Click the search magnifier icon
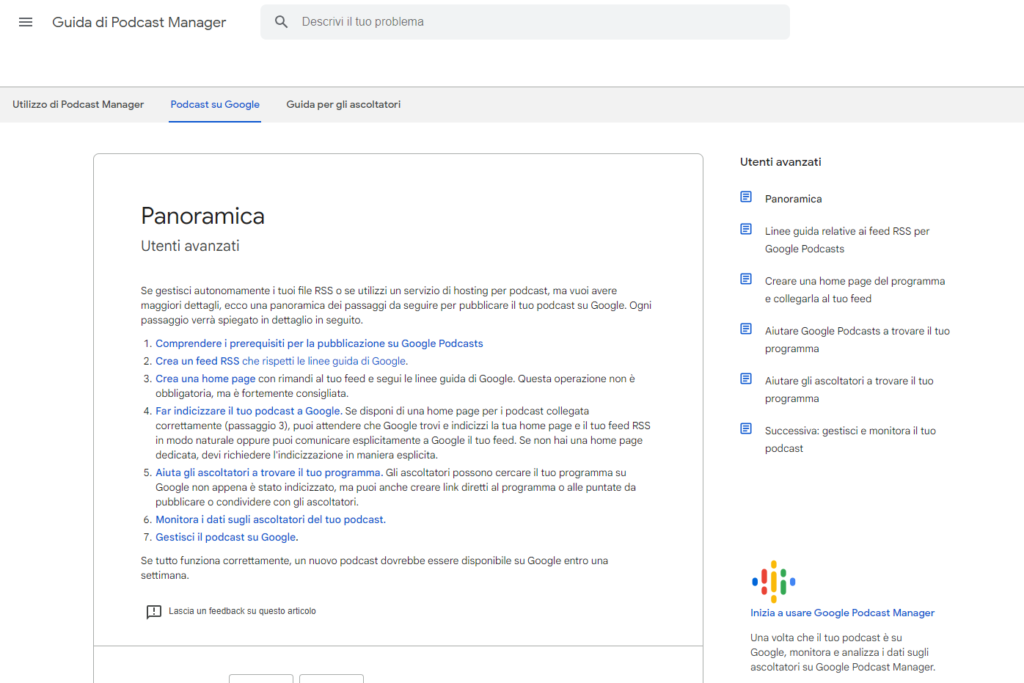 tap(281, 22)
